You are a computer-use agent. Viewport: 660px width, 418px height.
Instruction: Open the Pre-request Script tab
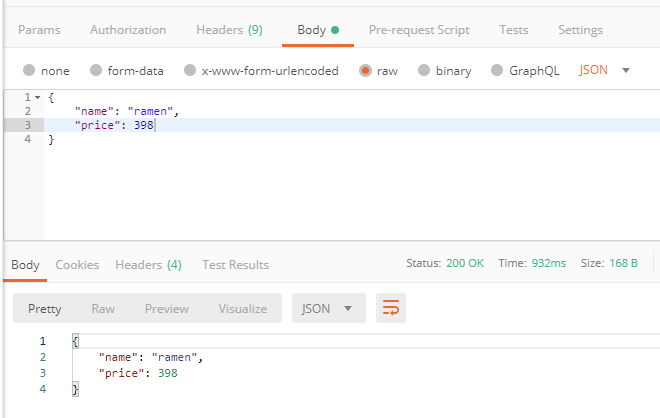(419, 30)
